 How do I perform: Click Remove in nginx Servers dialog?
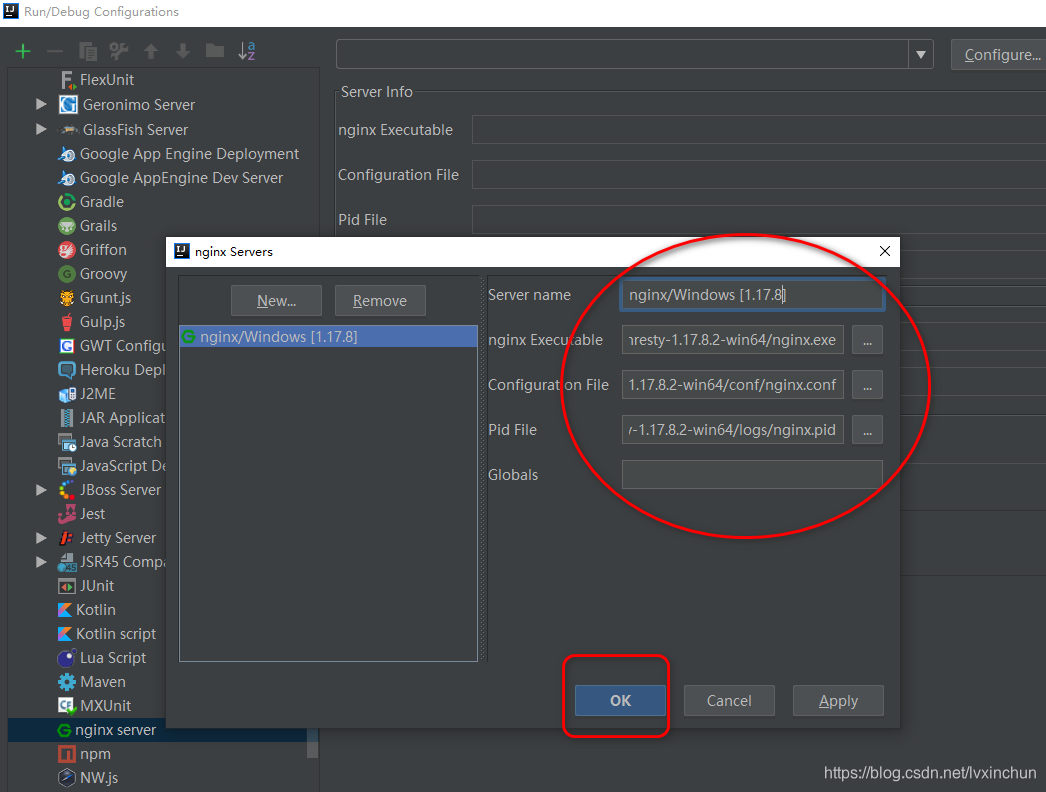pos(380,301)
